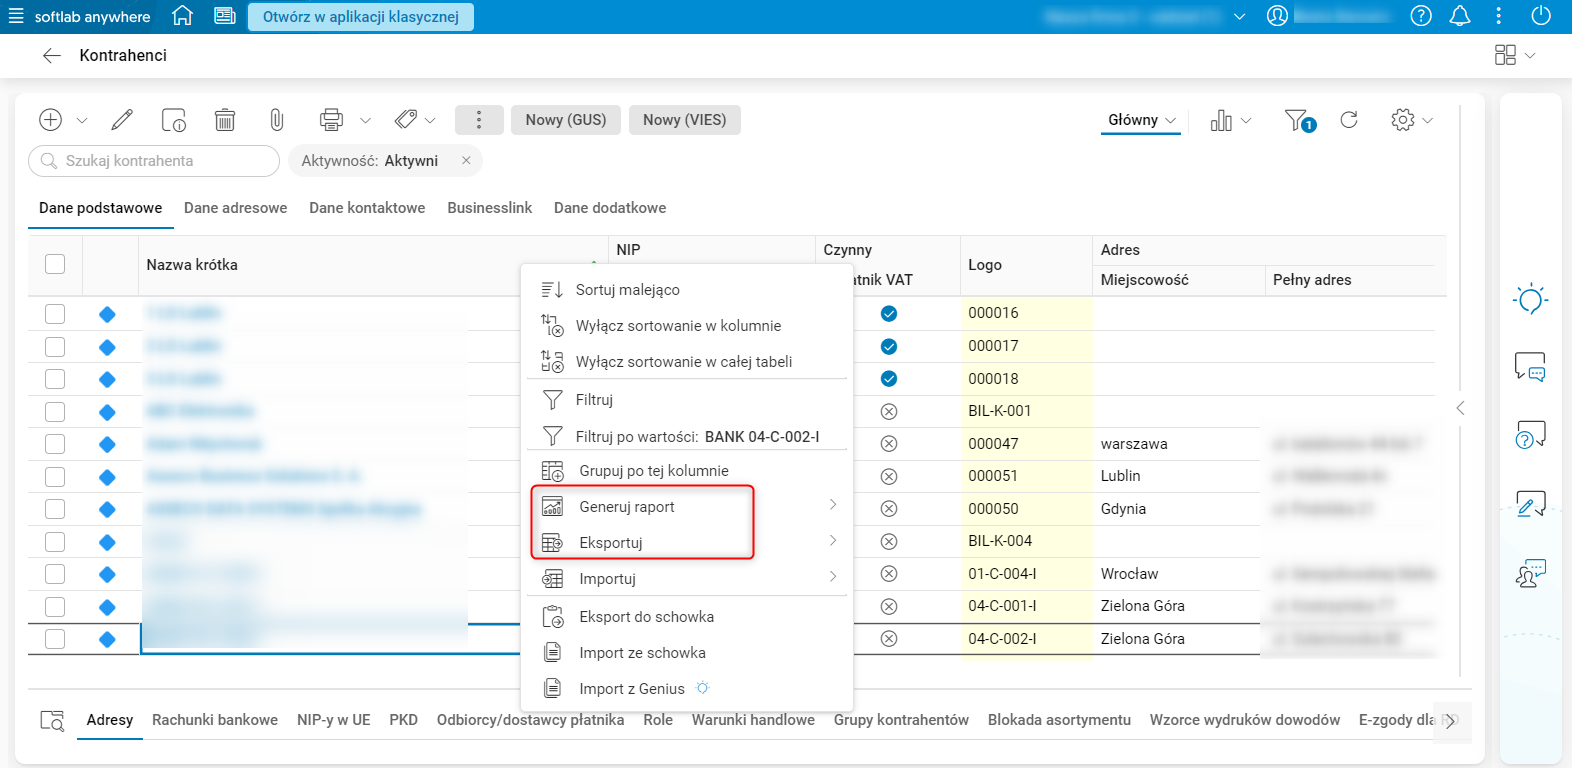Go to the home icon in header
The height and width of the screenshot is (768, 1572).
tap(182, 16)
